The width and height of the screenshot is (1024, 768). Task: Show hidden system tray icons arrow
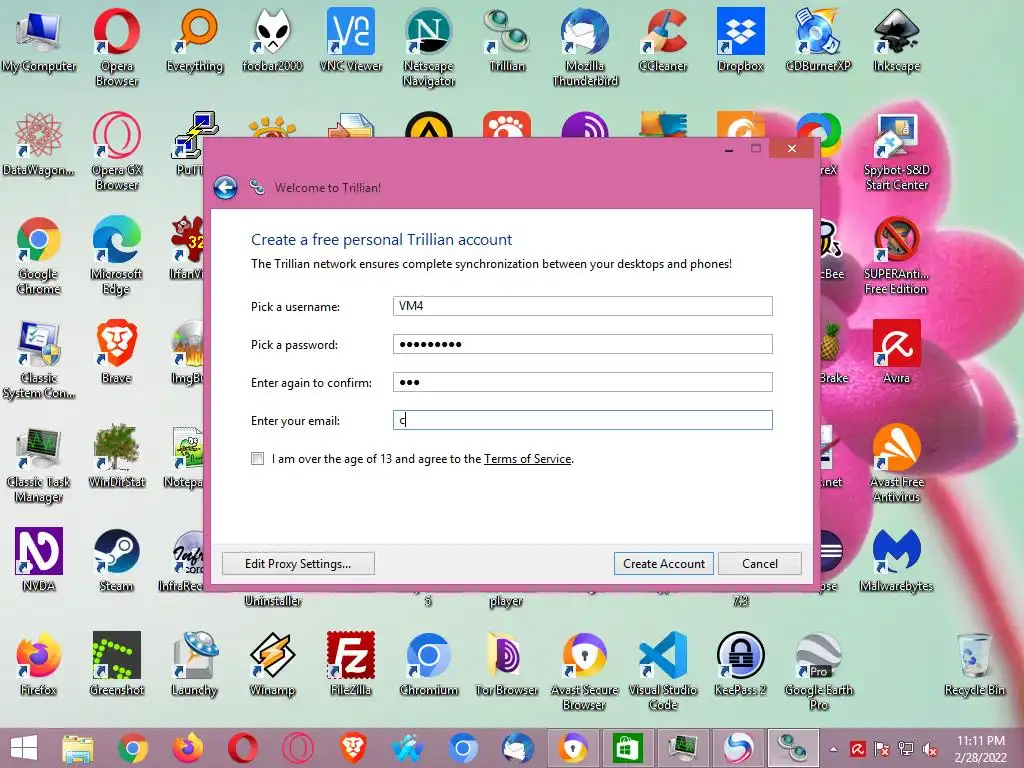(x=833, y=749)
